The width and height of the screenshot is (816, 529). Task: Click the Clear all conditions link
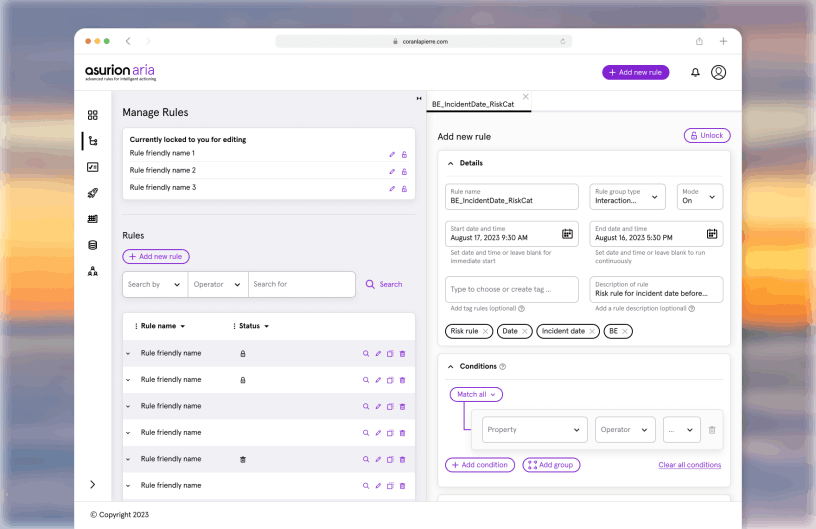point(689,465)
